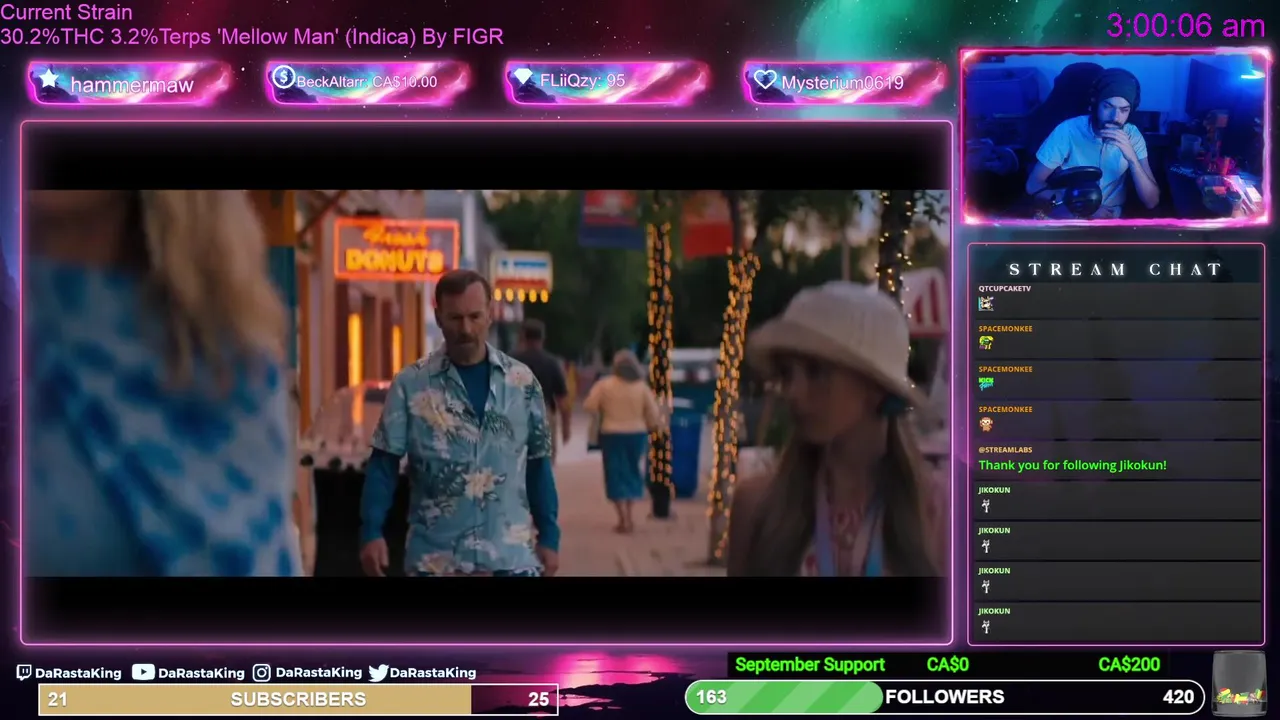Click the 'hammermaw' latest subscriber name
The image size is (1280, 720).
(131, 85)
